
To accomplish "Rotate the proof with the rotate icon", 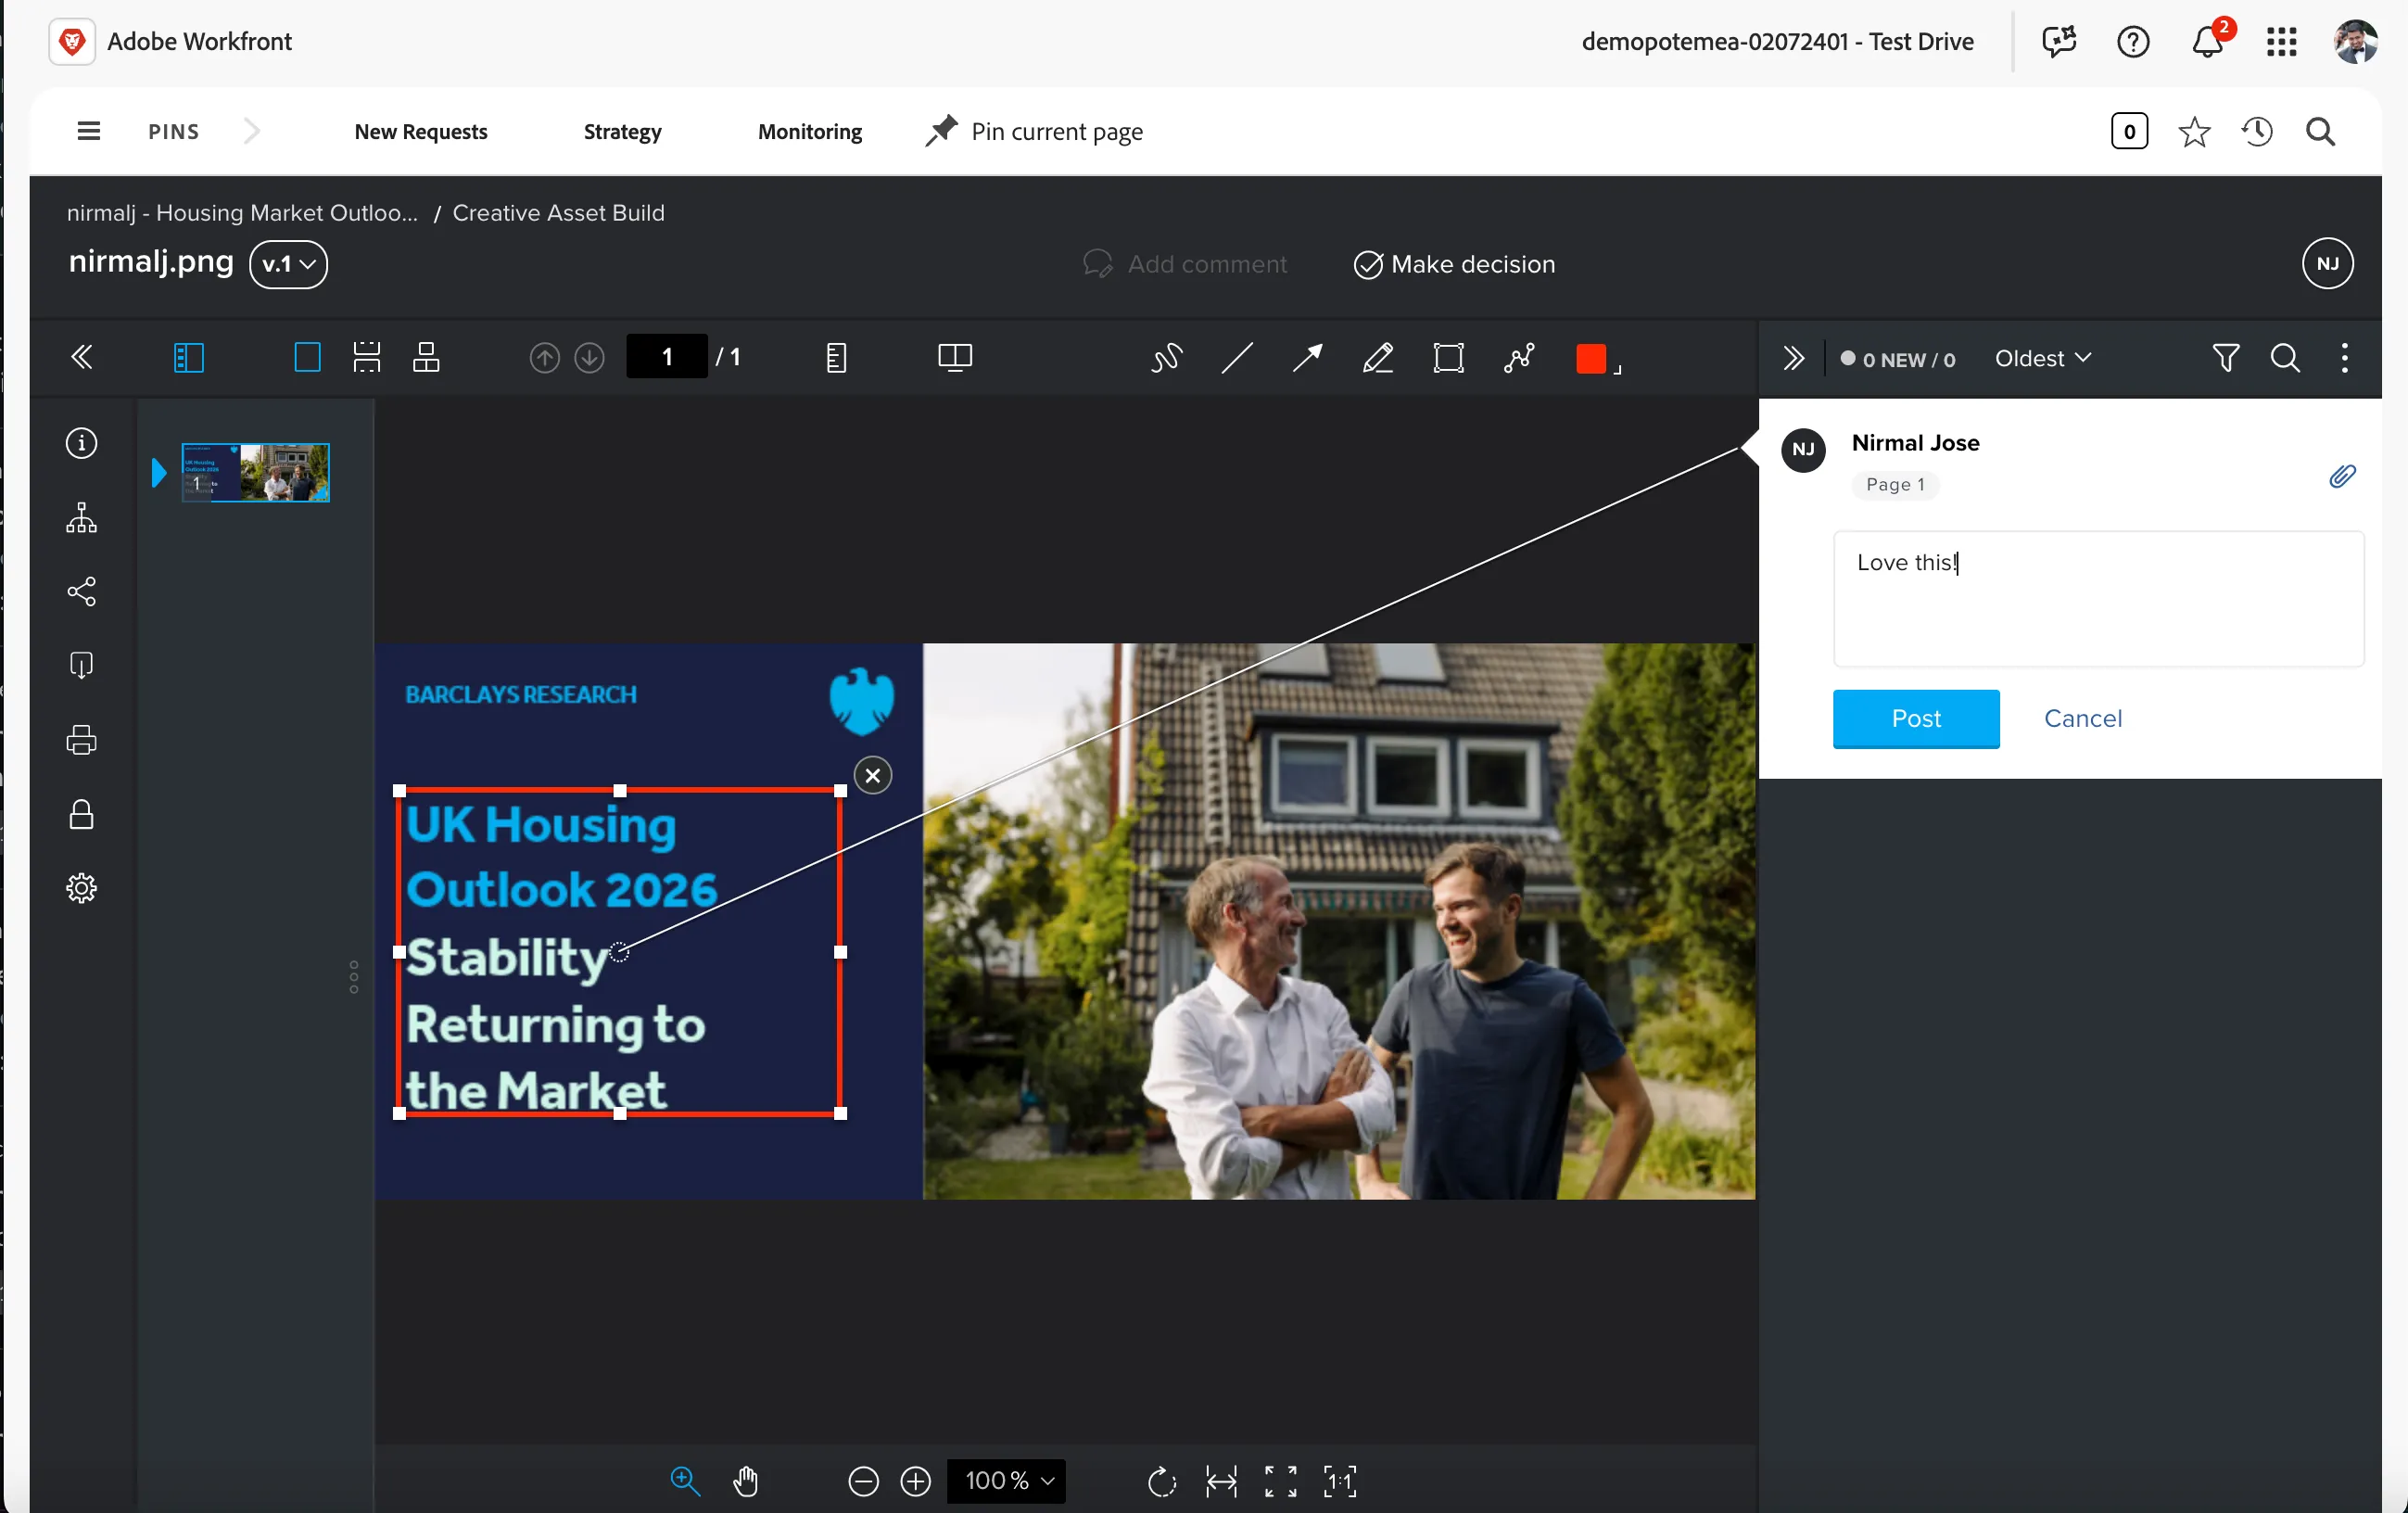I will (1161, 1481).
